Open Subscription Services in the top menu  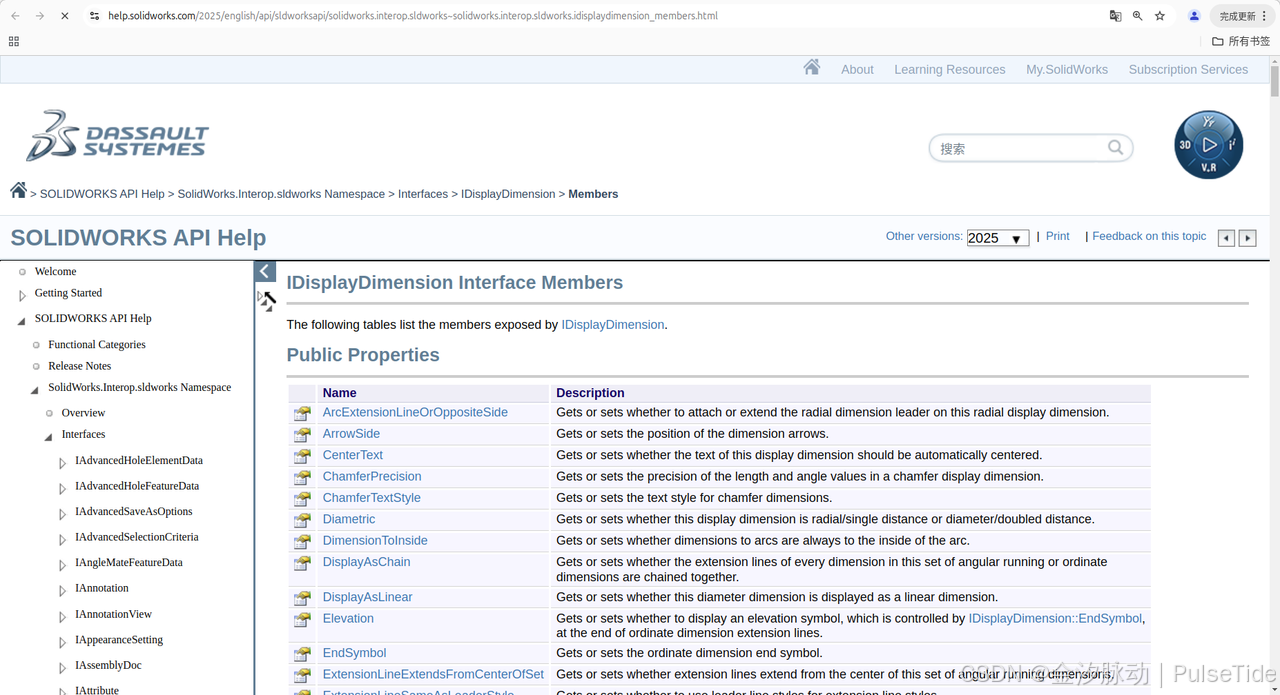point(1188,69)
